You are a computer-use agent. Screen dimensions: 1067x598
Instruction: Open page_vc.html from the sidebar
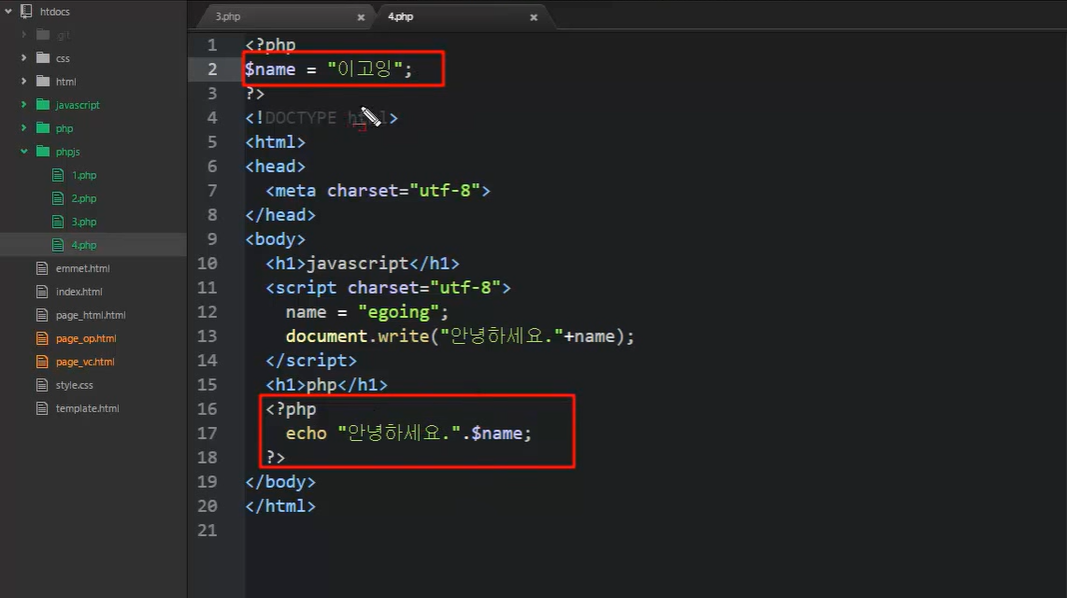point(85,361)
